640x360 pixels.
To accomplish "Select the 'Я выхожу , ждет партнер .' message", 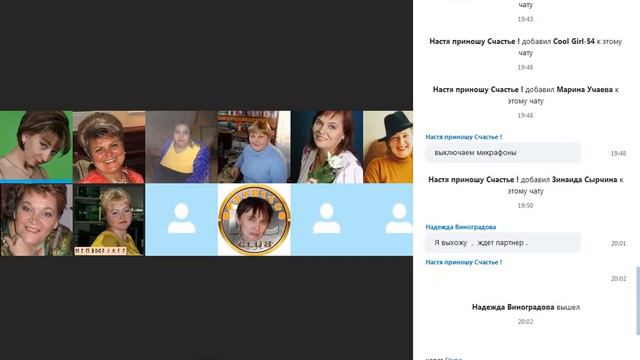I will [503, 242].
